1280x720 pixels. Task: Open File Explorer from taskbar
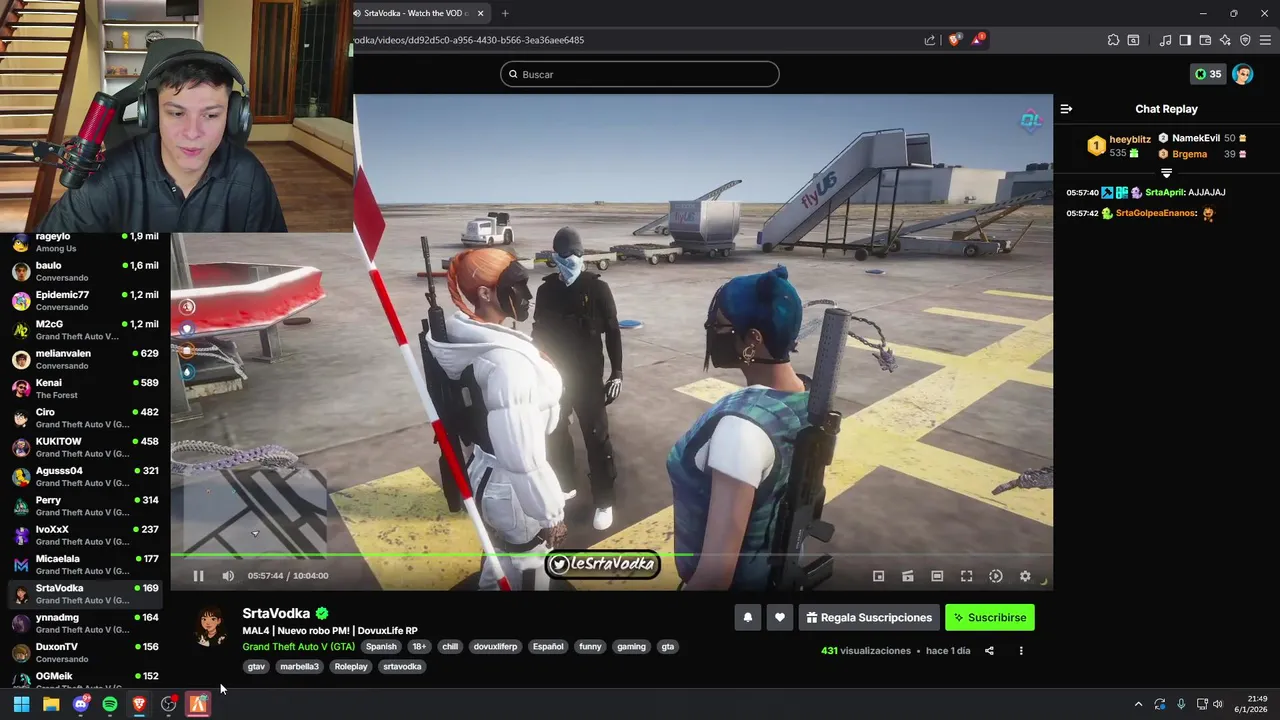click(51, 704)
